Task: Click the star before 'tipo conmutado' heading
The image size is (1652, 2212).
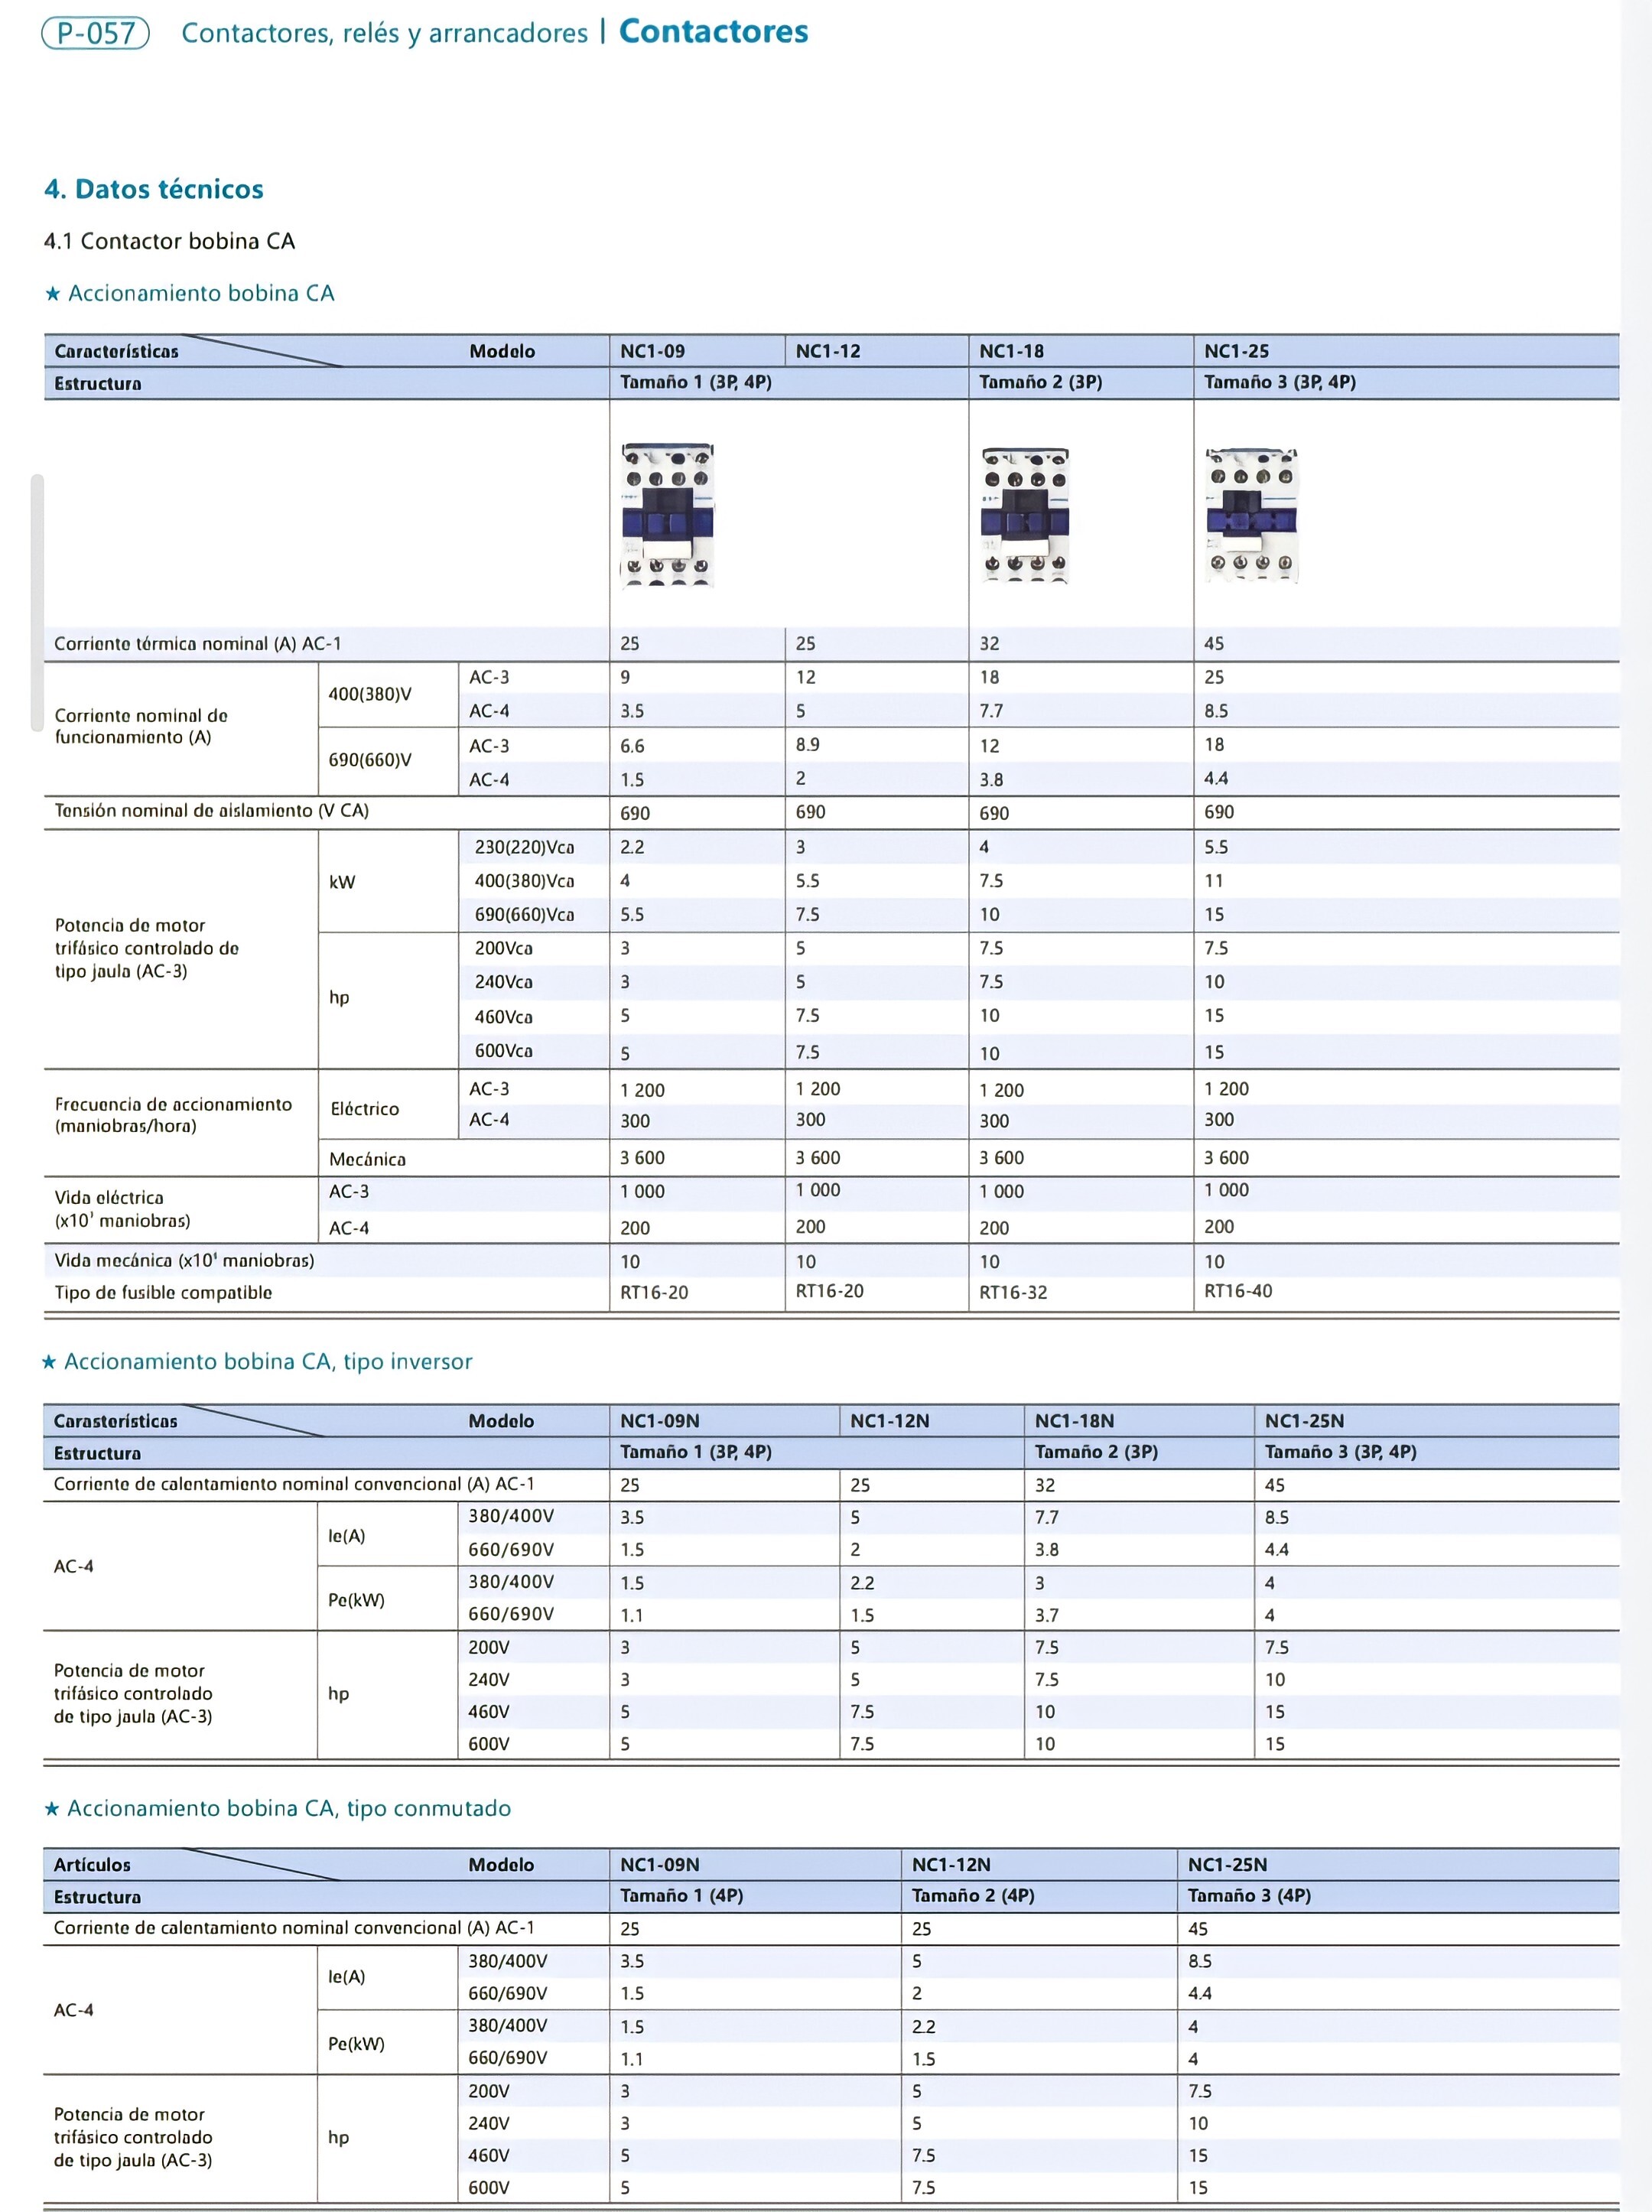Action: click(52, 1809)
